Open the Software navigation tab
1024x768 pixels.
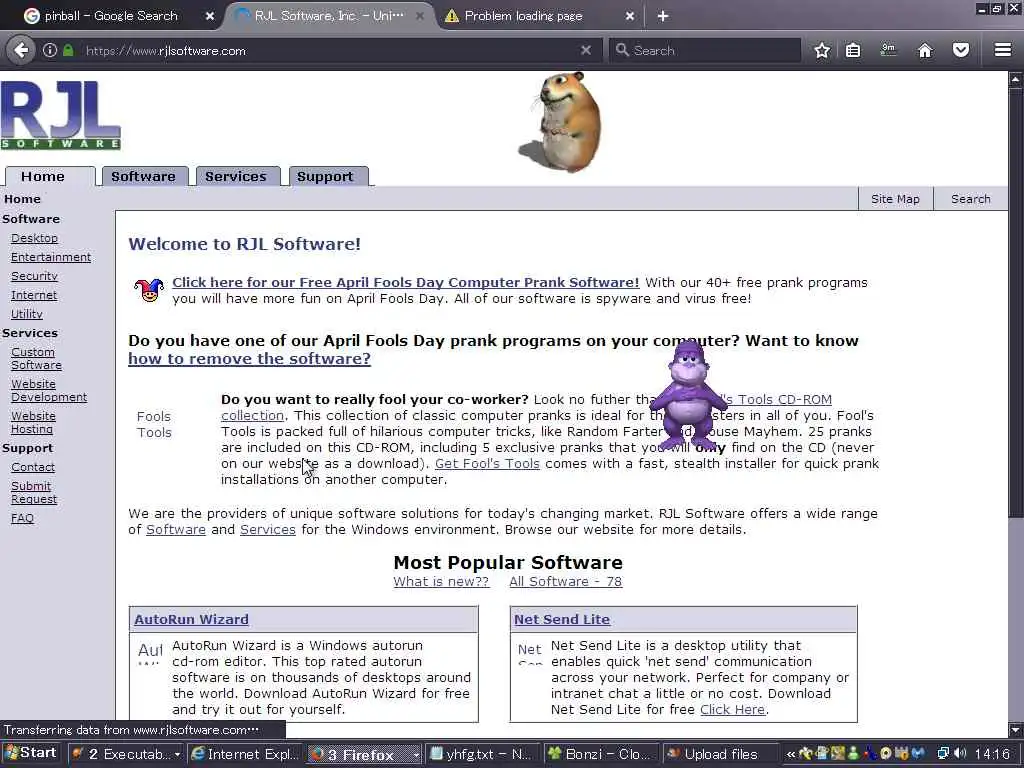pyautogui.click(x=143, y=176)
